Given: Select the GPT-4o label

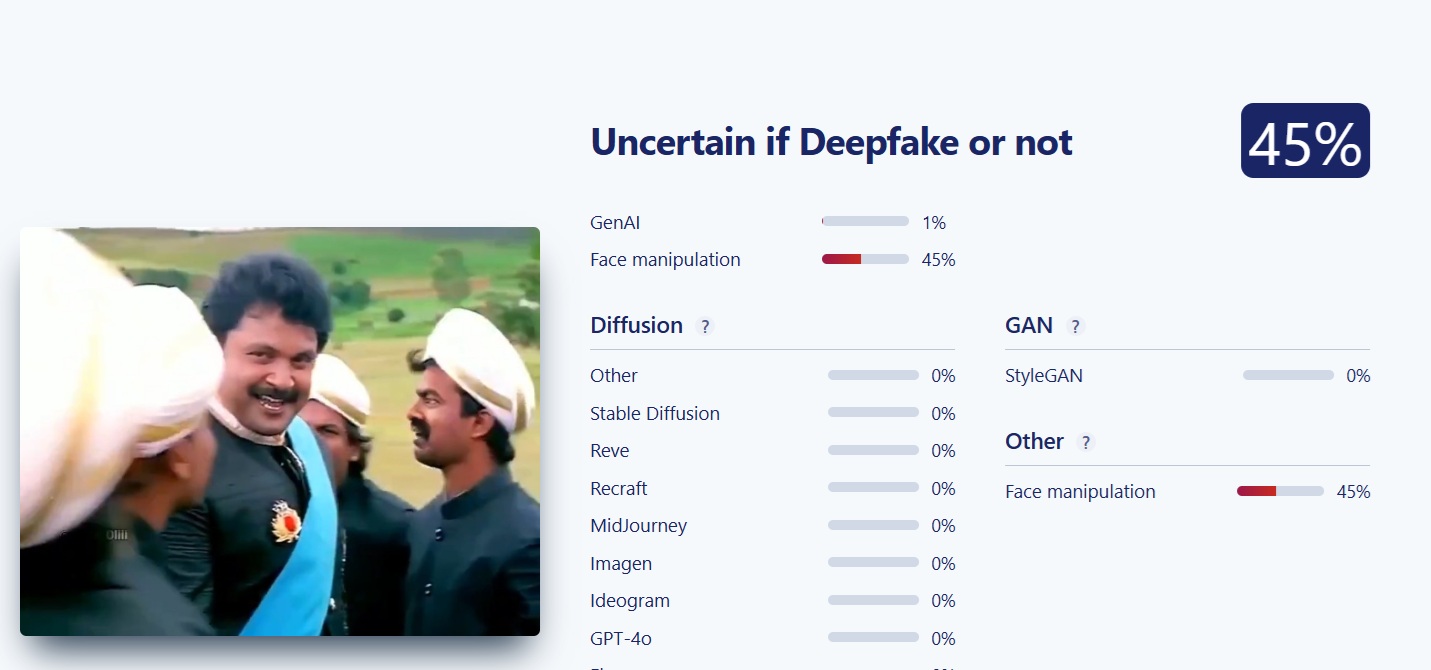Looking at the screenshot, I should pyautogui.click(x=621, y=639).
